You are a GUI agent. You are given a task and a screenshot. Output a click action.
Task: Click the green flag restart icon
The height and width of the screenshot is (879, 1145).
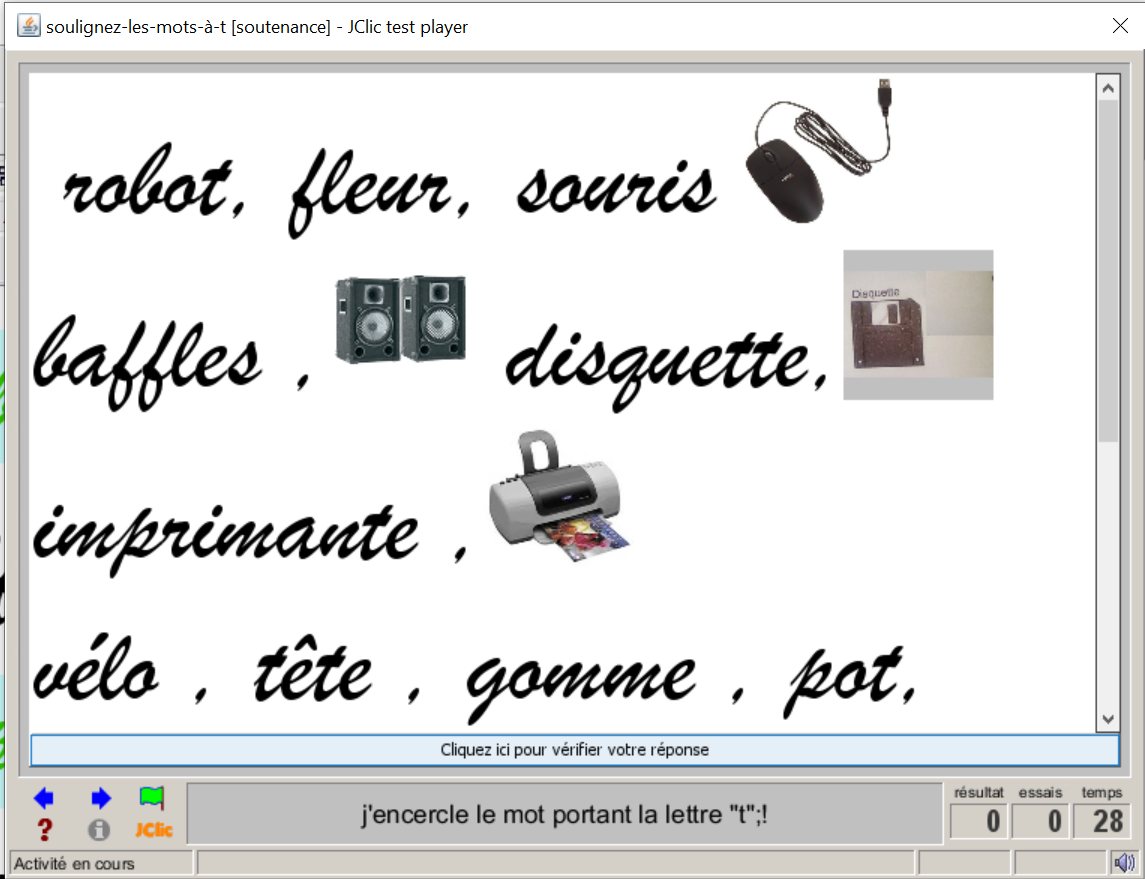(151, 797)
